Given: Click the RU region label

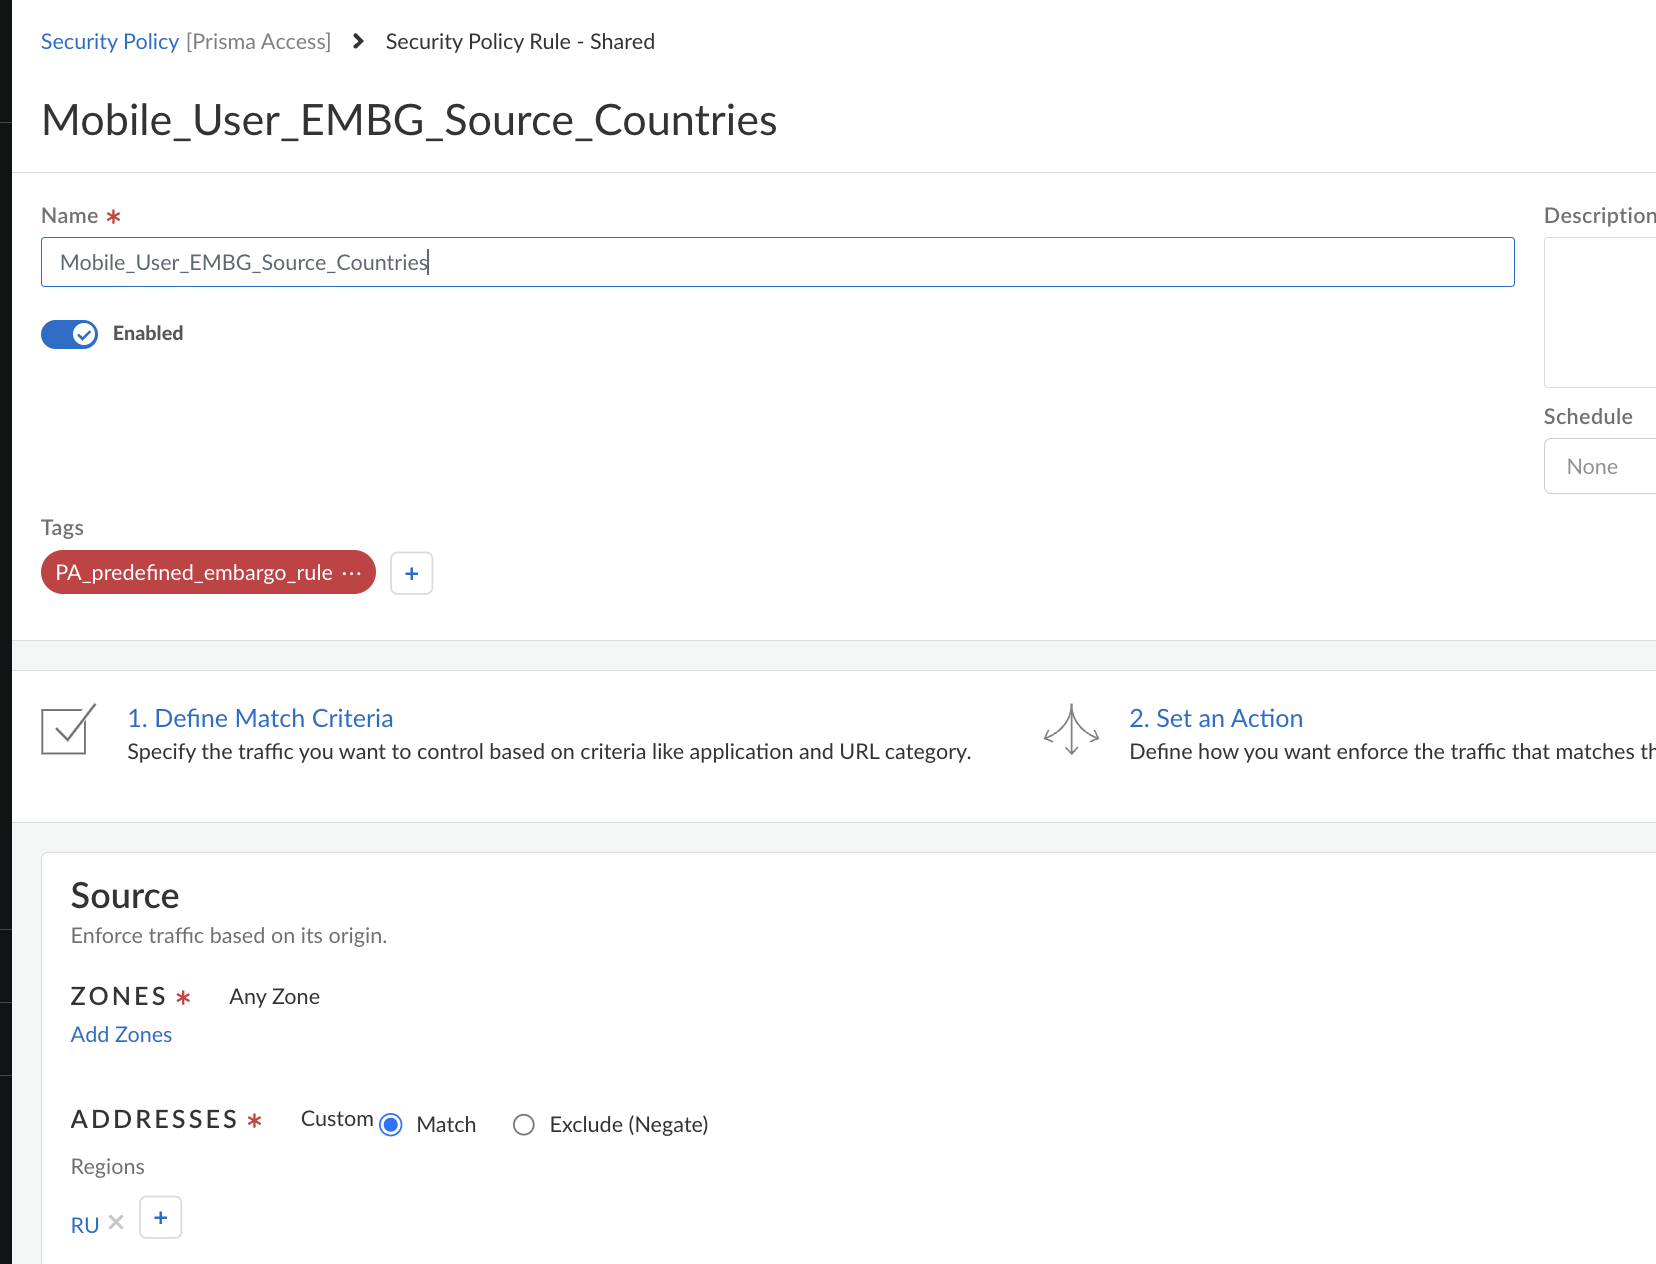Looking at the screenshot, I should click(x=85, y=1224).
